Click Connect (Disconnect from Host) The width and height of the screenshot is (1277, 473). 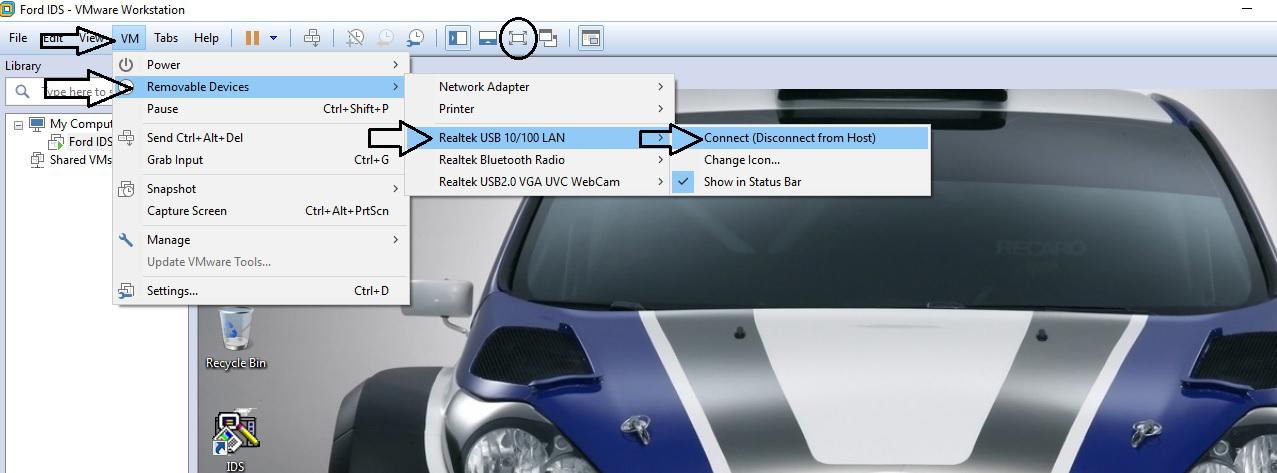801,138
